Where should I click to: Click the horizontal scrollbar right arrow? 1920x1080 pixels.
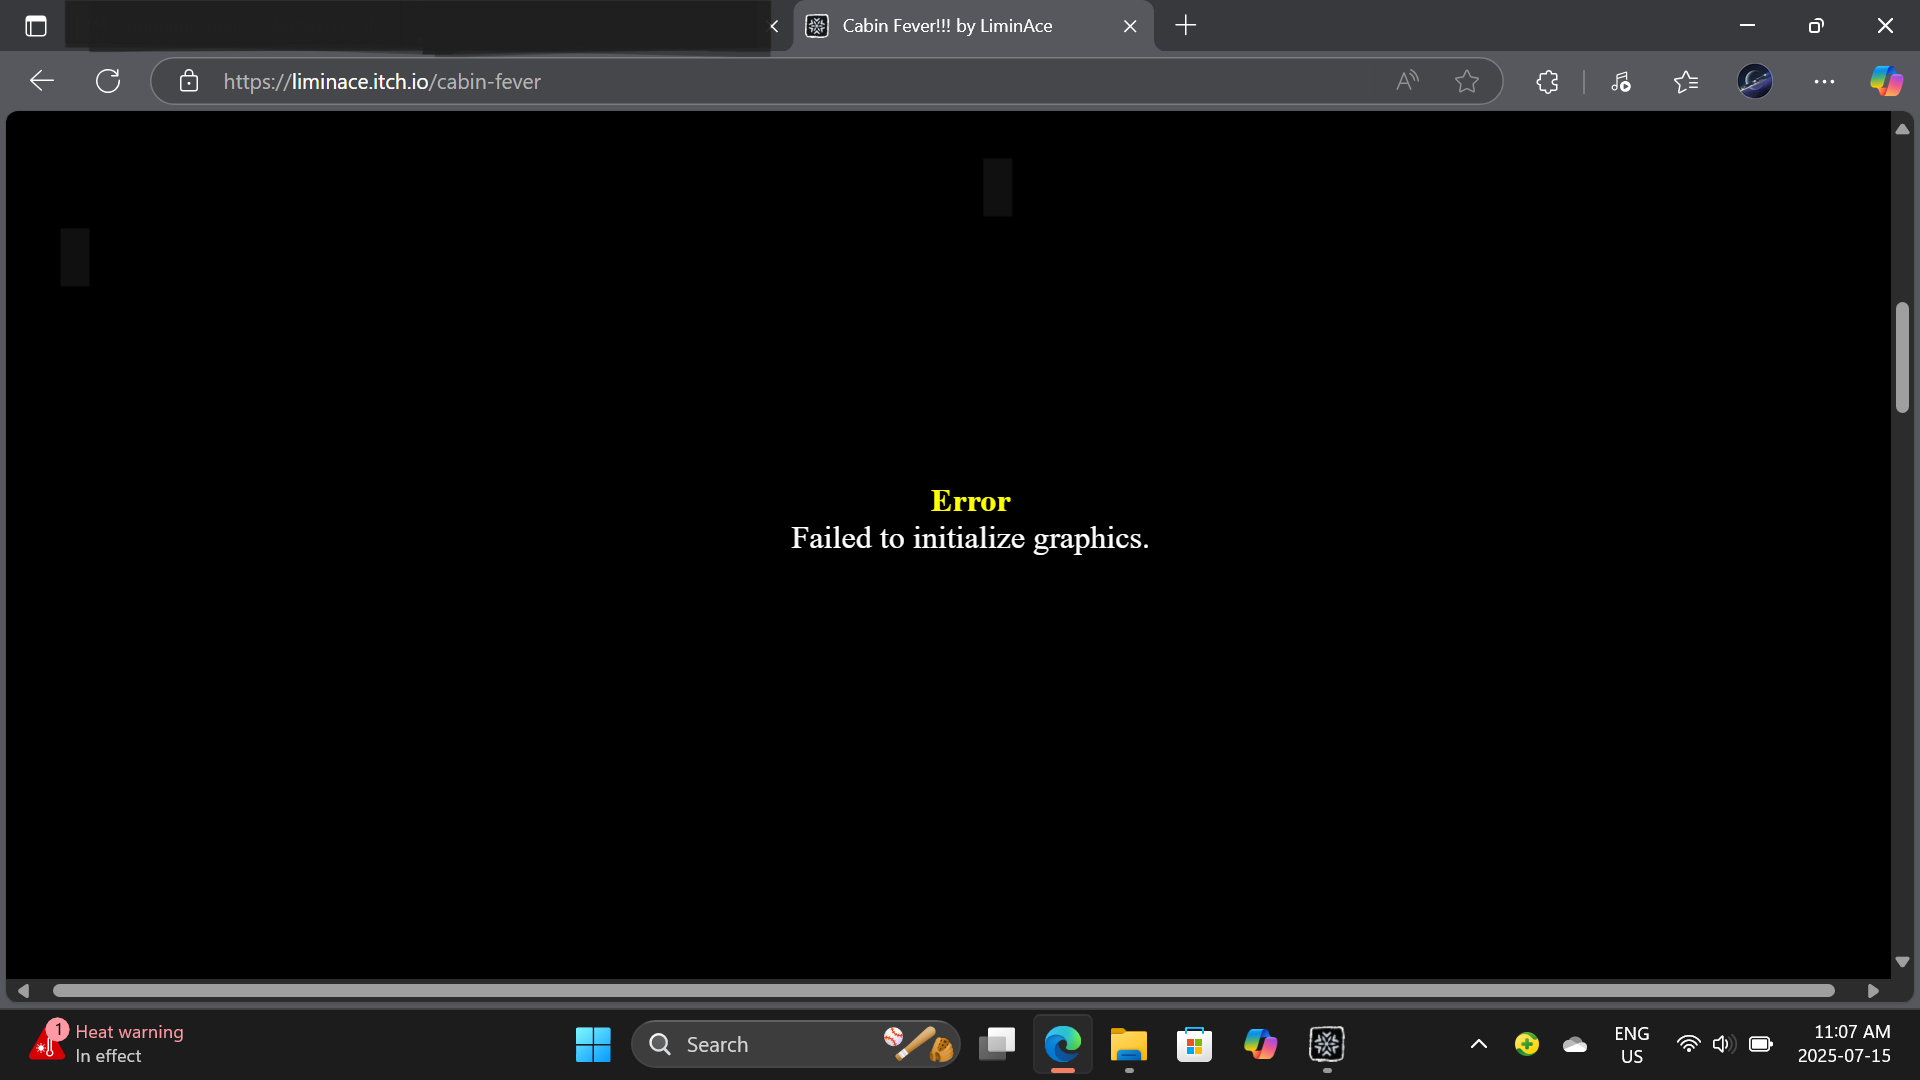pyautogui.click(x=1873, y=991)
